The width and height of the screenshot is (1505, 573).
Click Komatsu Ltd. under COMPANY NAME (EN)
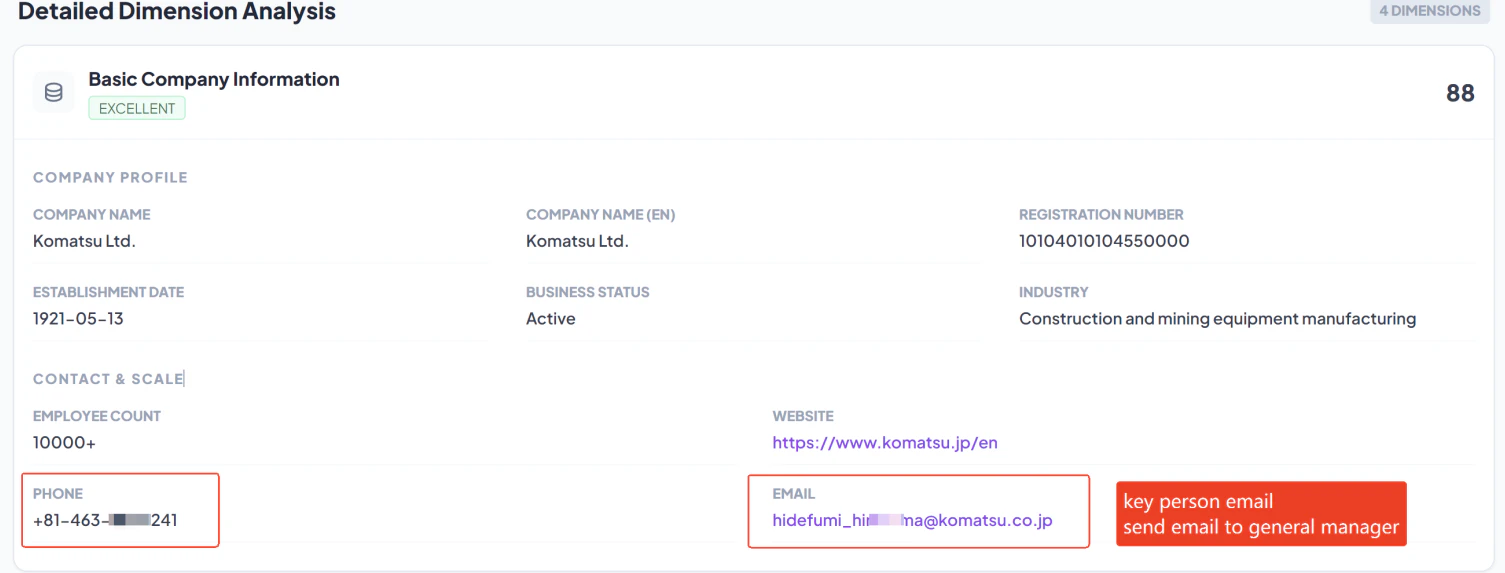pos(577,241)
